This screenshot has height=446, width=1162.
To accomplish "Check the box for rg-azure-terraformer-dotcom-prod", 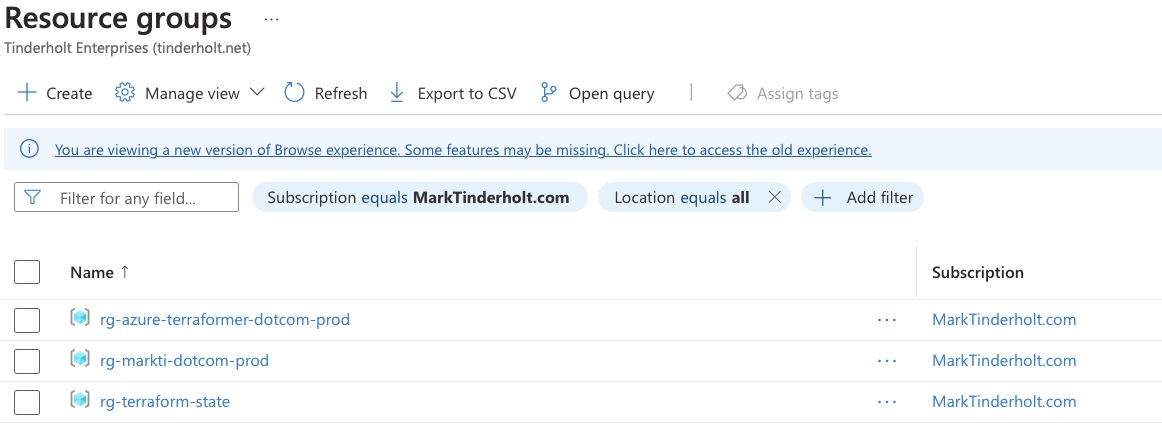I will coord(27,320).
